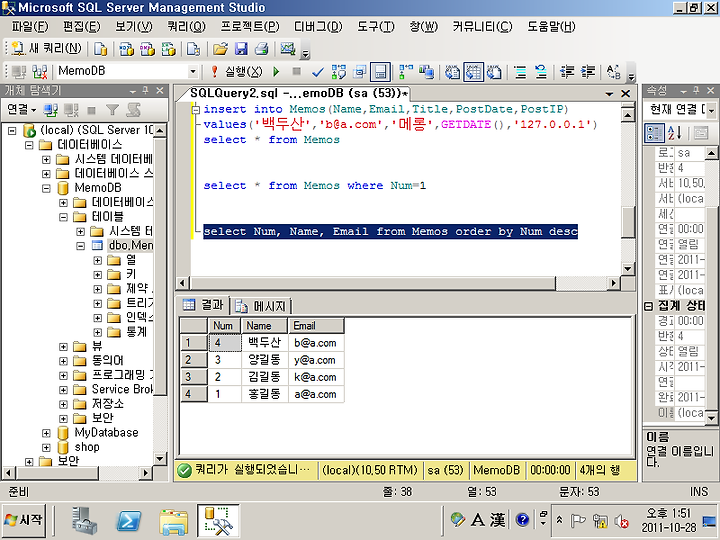720x540 pixels.
Task: Click the Activity Monitor toolbar icon
Action: click(x=288, y=48)
